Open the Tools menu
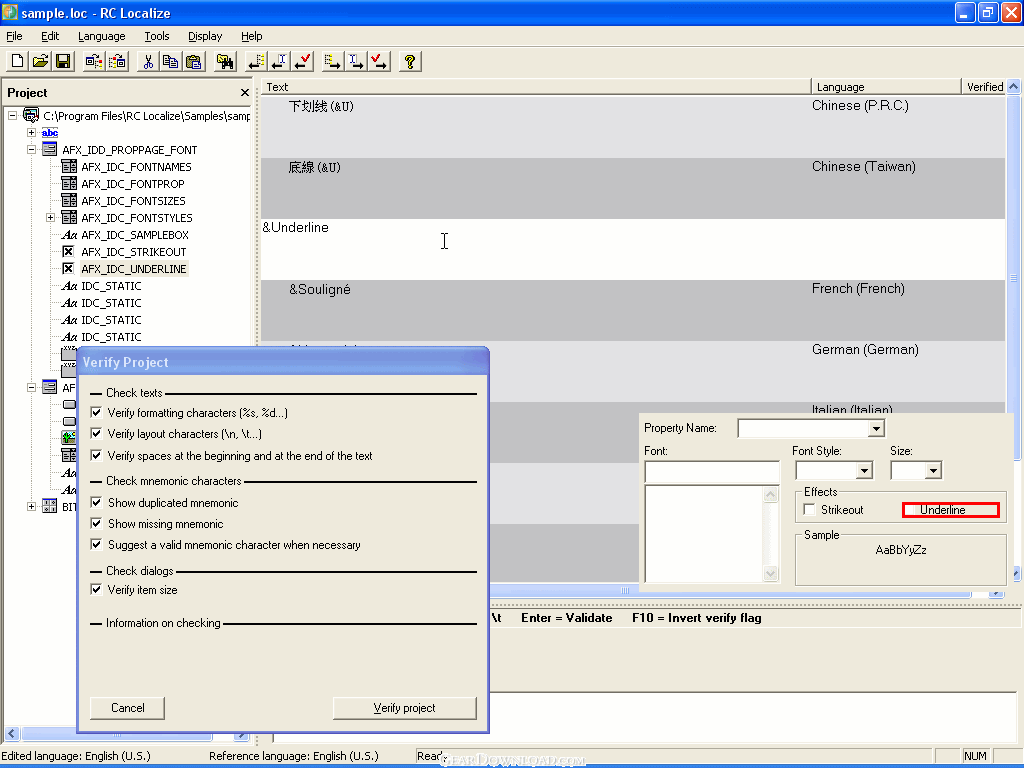This screenshot has width=1024, height=768. coord(157,36)
